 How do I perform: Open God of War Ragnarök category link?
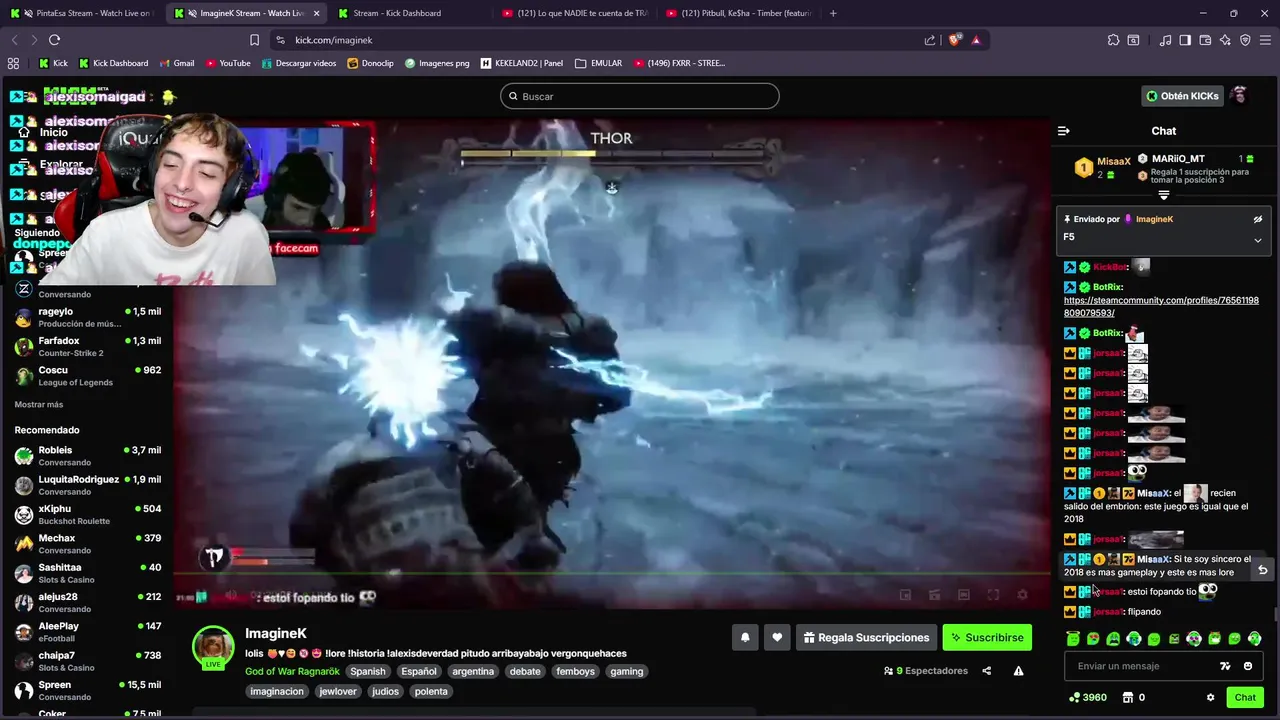[292, 671]
